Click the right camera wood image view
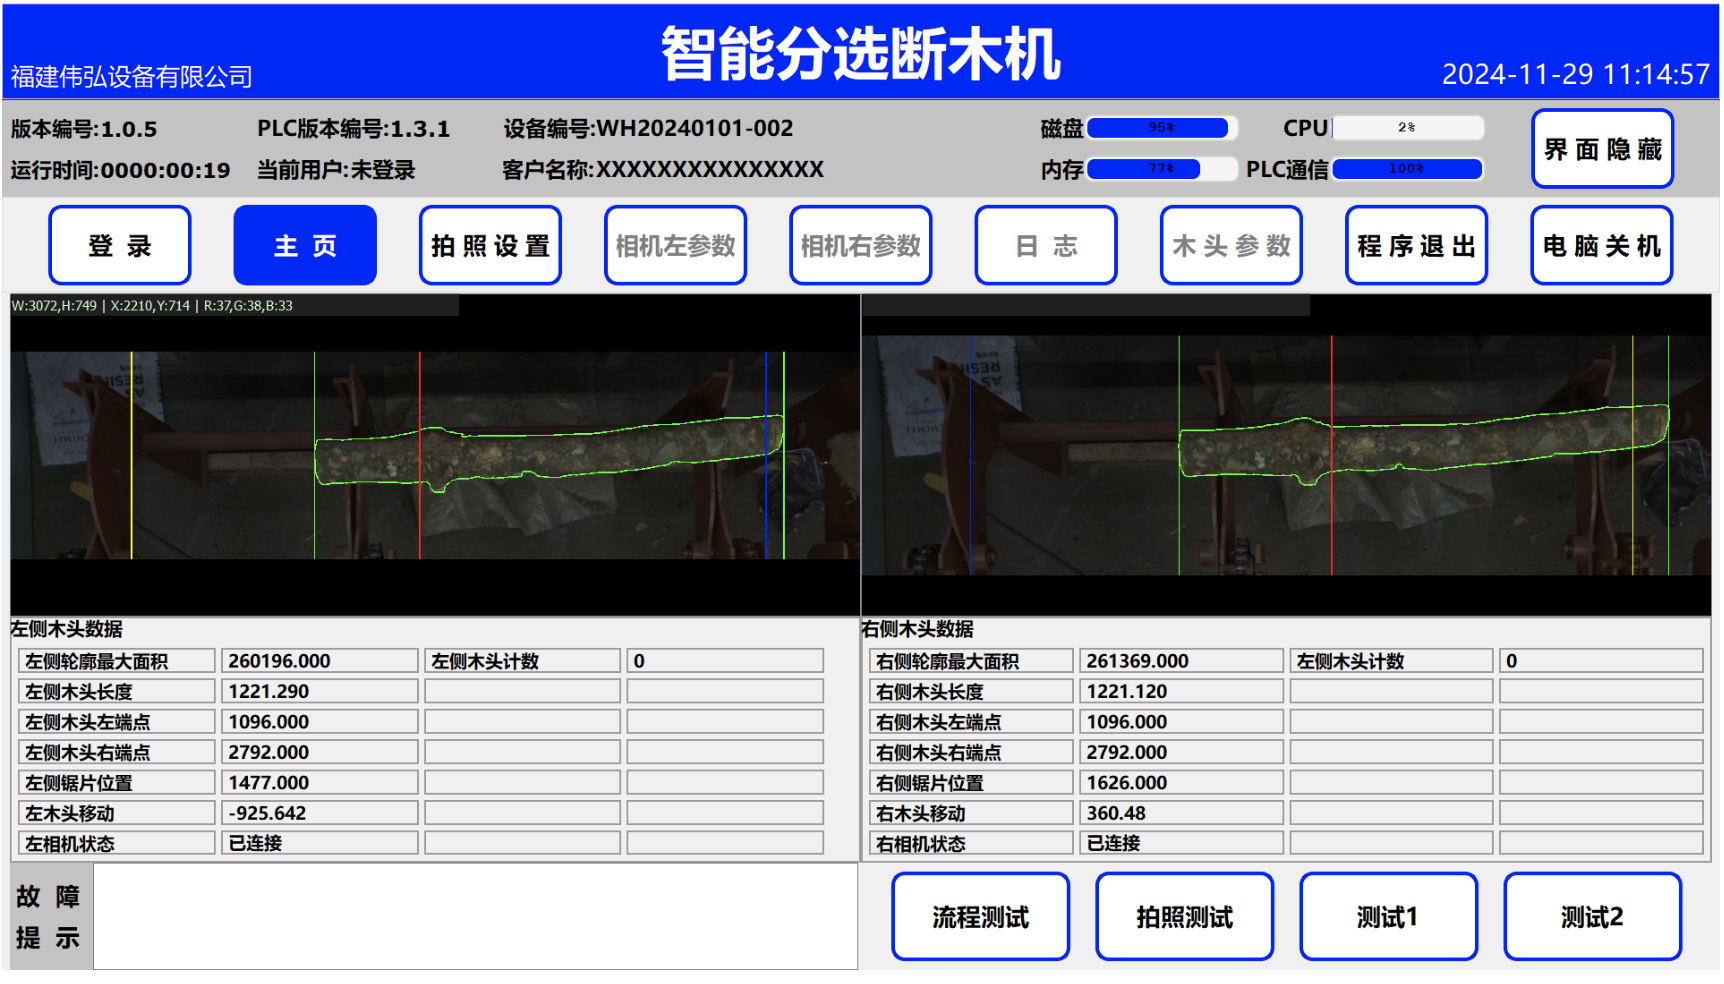The height and width of the screenshot is (984, 1724). [x=1286, y=455]
